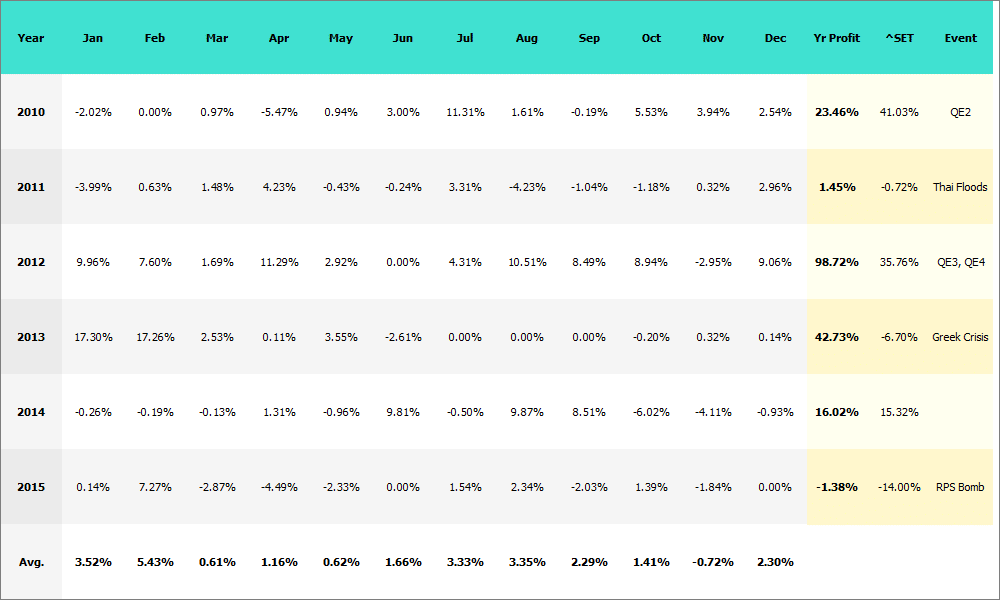Select the 2015 year row label
This screenshot has width=1000, height=600.
pyautogui.click(x=31, y=487)
